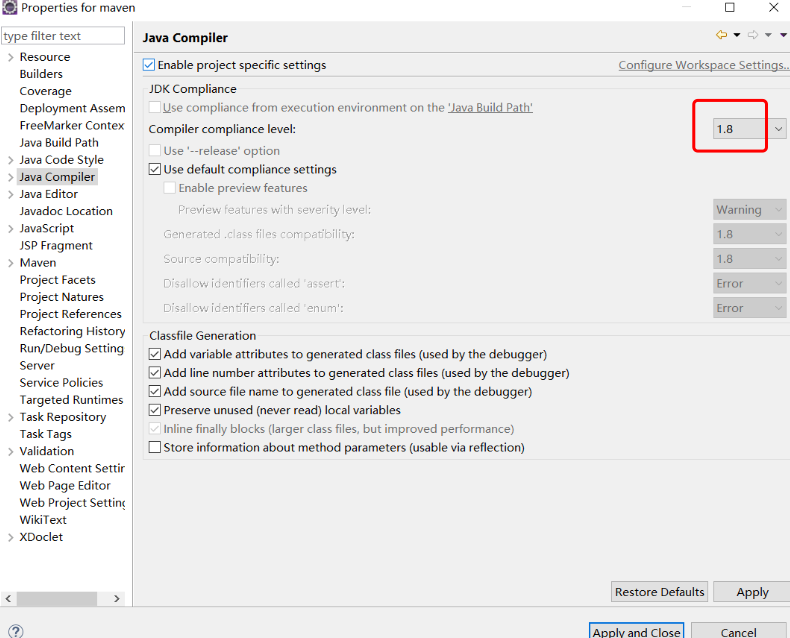Open the 'Java Build Path' link
Screen dimensions: 790x638
490,107
